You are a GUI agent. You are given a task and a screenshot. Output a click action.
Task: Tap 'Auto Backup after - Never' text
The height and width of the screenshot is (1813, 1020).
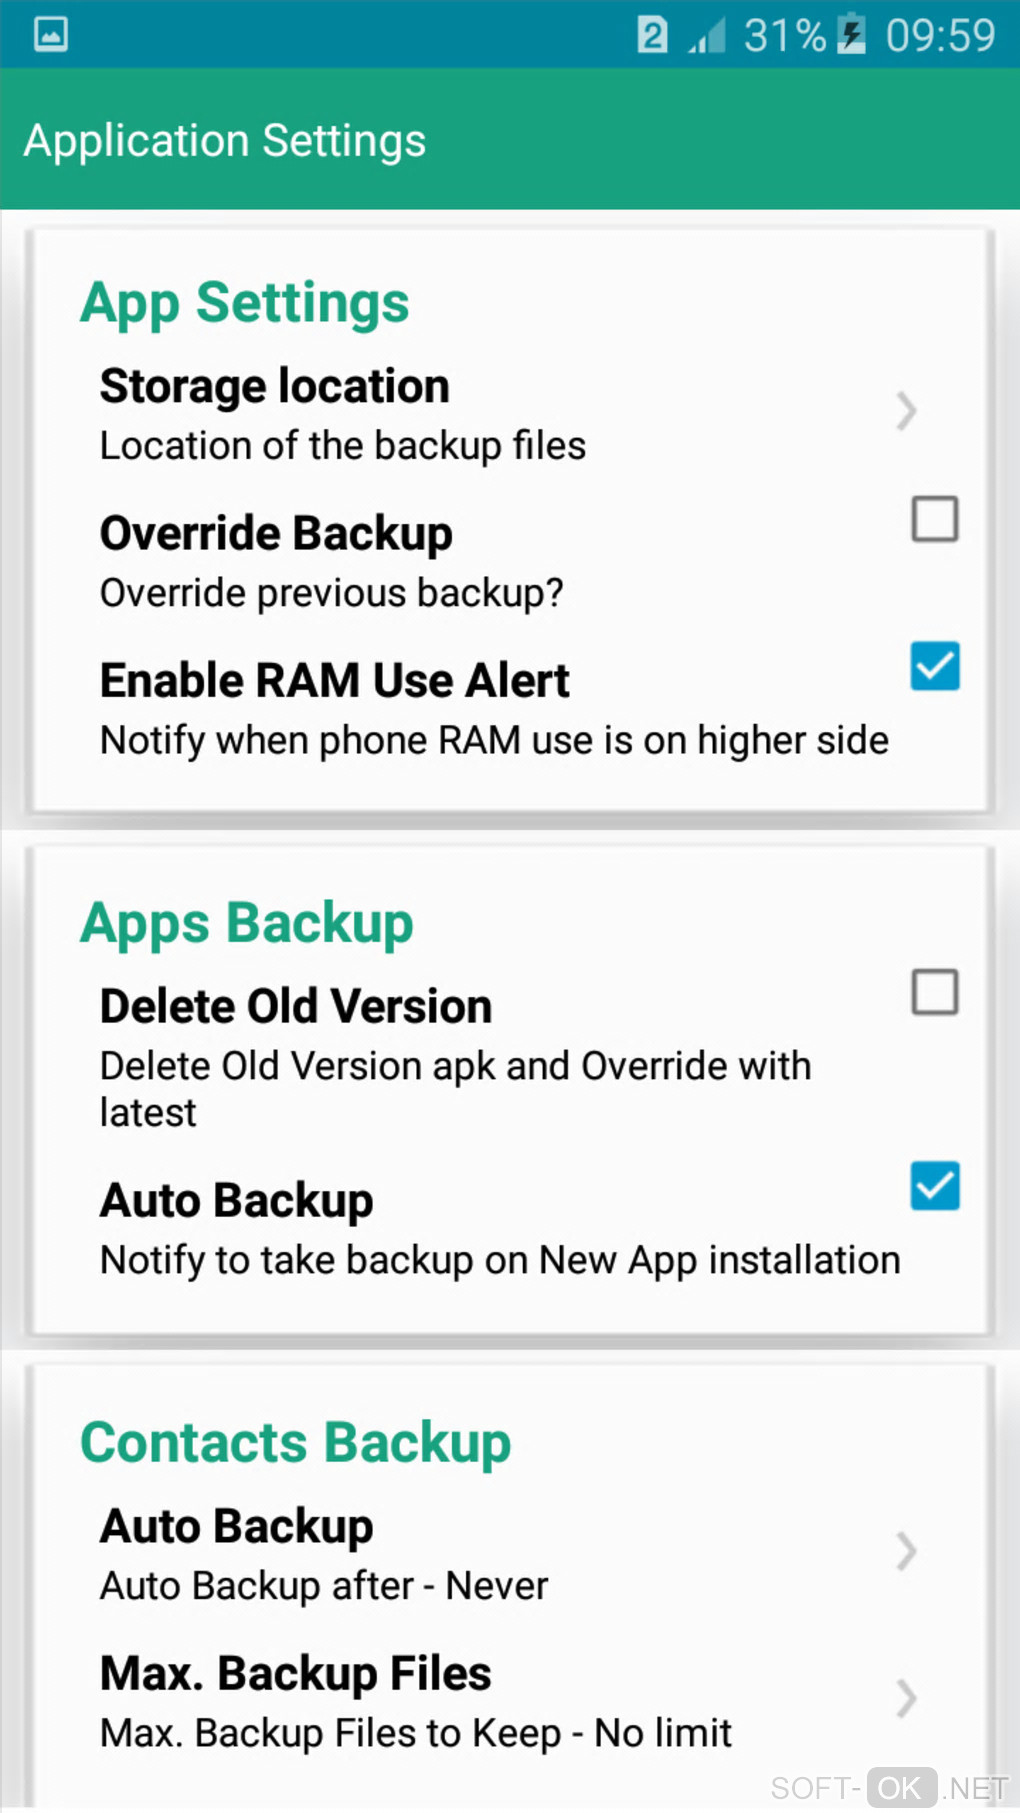tap(324, 1586)
